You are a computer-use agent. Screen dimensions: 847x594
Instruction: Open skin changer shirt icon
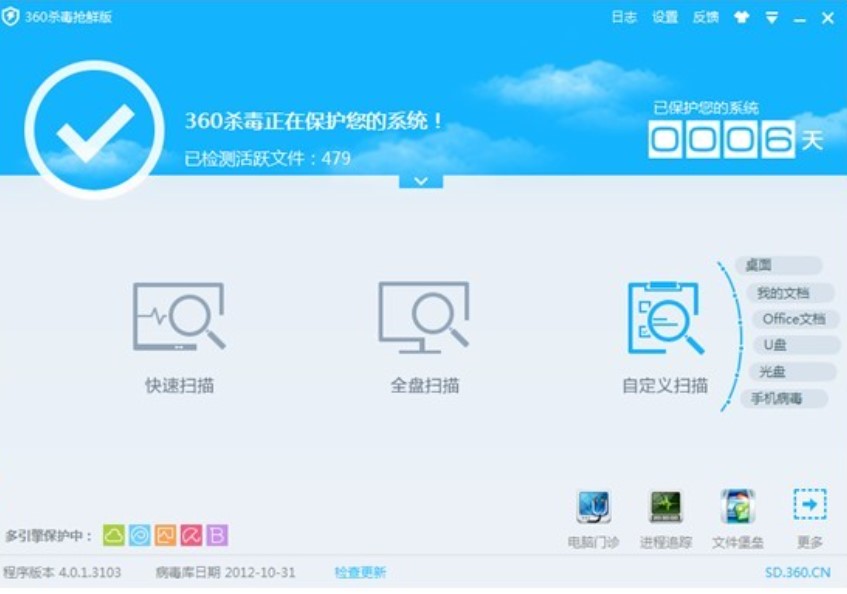[742, 17]
